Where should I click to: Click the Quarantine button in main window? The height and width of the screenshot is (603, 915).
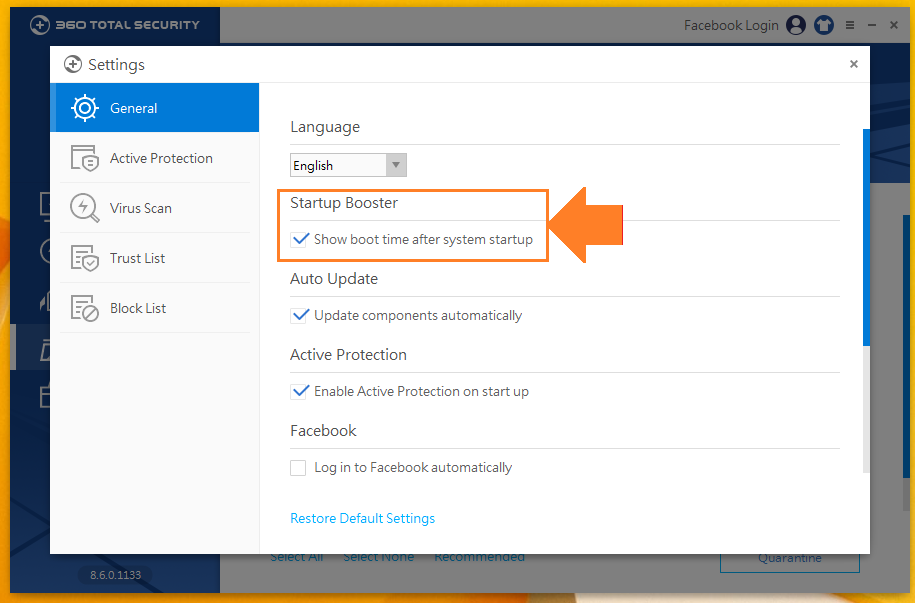click(790, 559)
